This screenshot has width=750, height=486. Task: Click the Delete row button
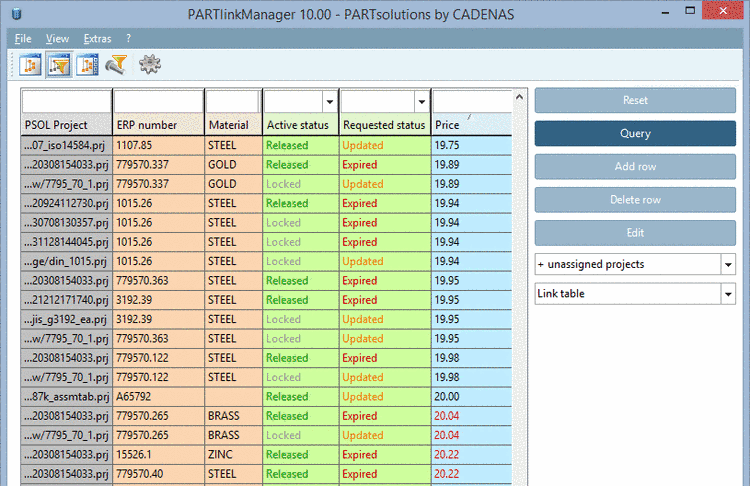click(635, 199)
